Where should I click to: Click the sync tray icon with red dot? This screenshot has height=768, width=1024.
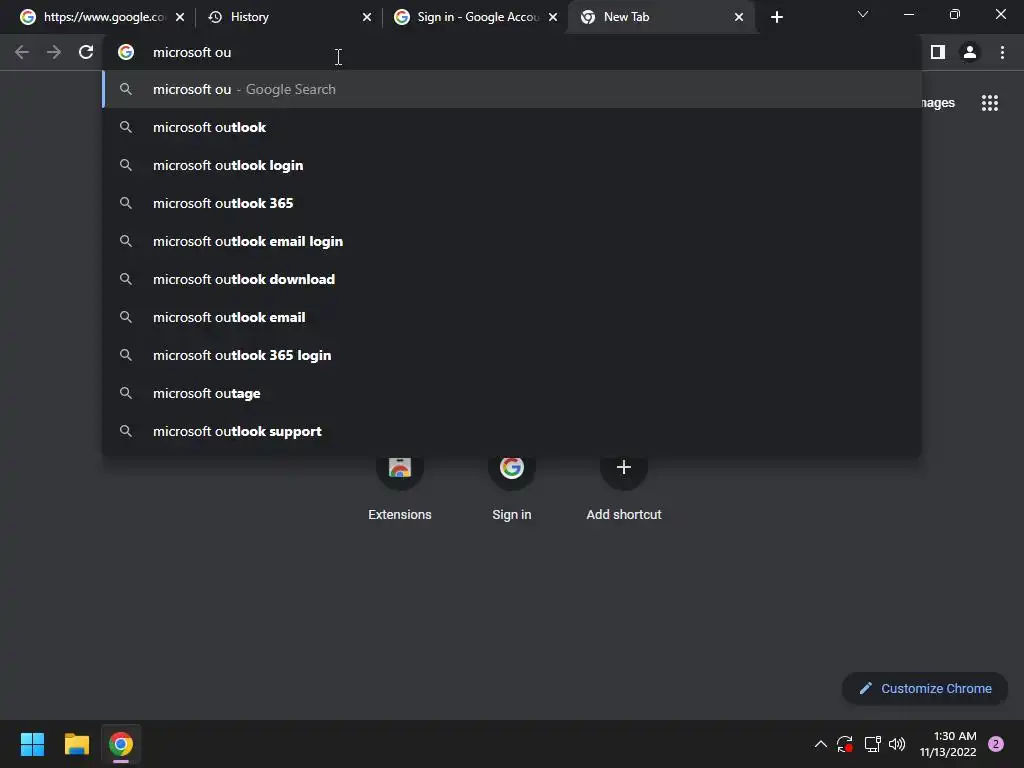[x=844, y=744]
